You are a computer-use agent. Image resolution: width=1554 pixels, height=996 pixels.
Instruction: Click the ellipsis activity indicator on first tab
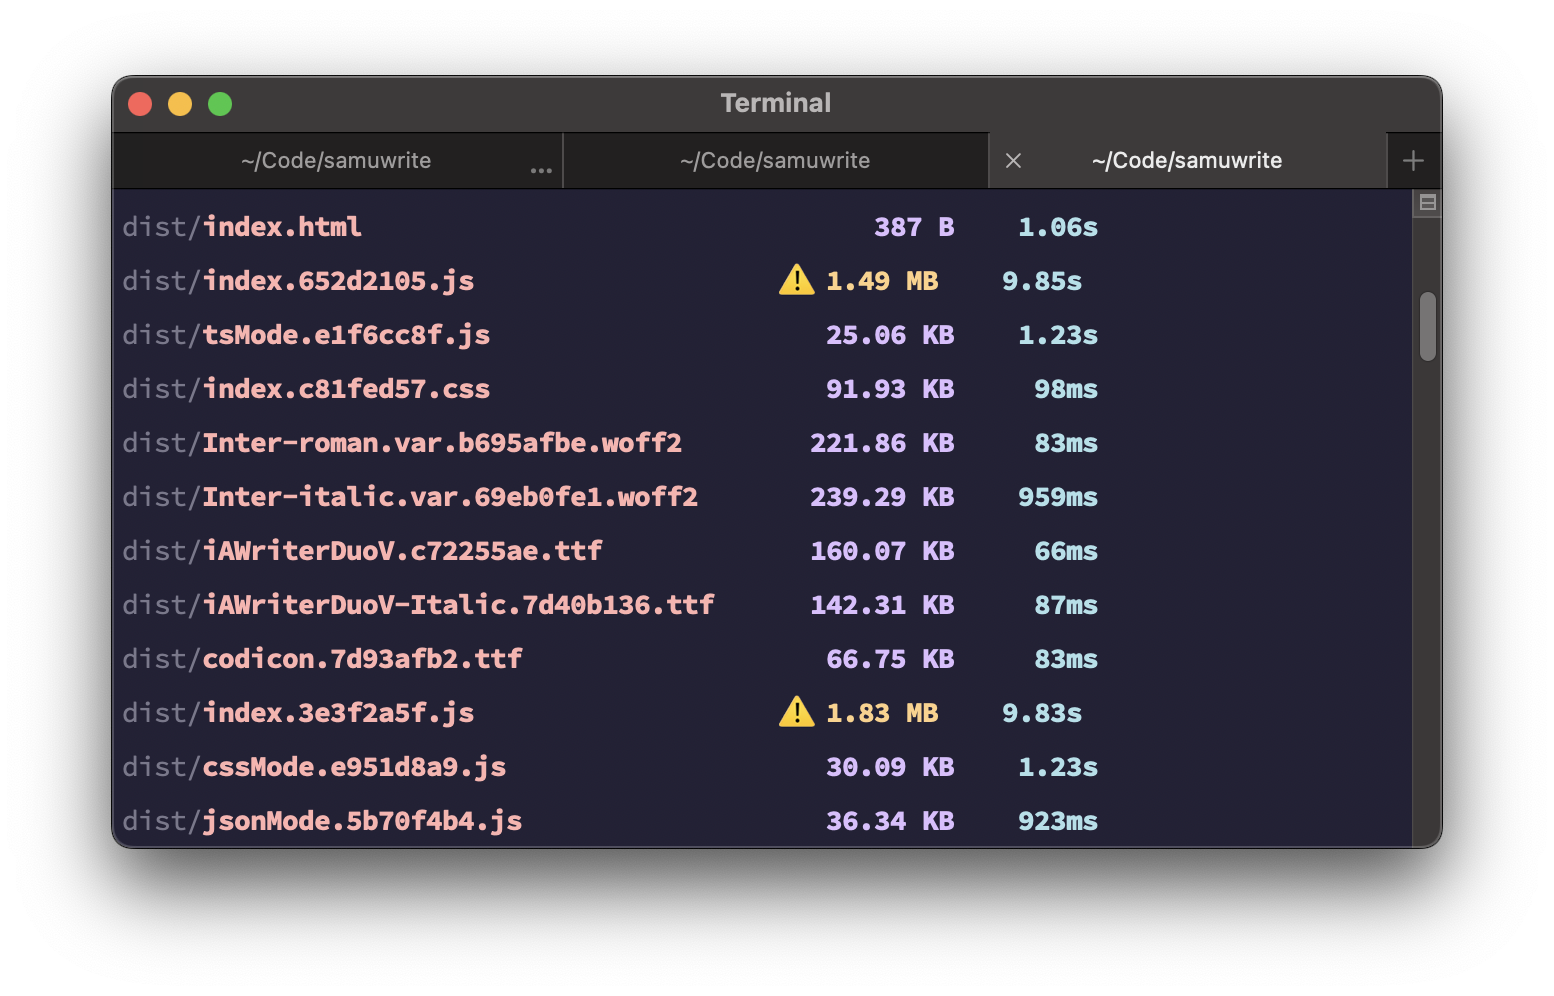pos(541,170)
